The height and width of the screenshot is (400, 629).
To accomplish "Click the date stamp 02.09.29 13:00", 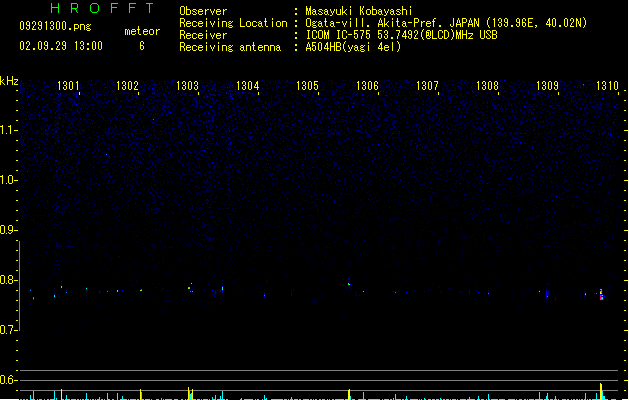I will [61, 46].
